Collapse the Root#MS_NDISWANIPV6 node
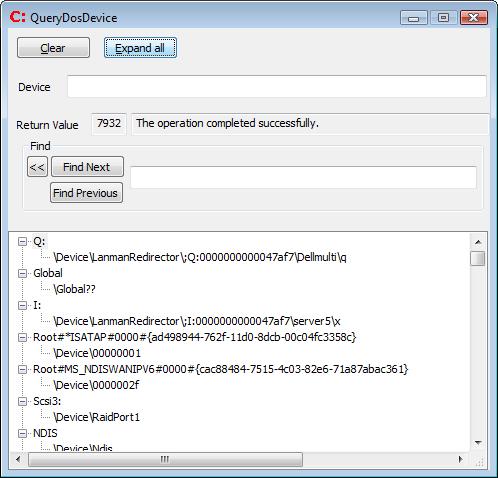The image size is (498, 478). [22, 369]
